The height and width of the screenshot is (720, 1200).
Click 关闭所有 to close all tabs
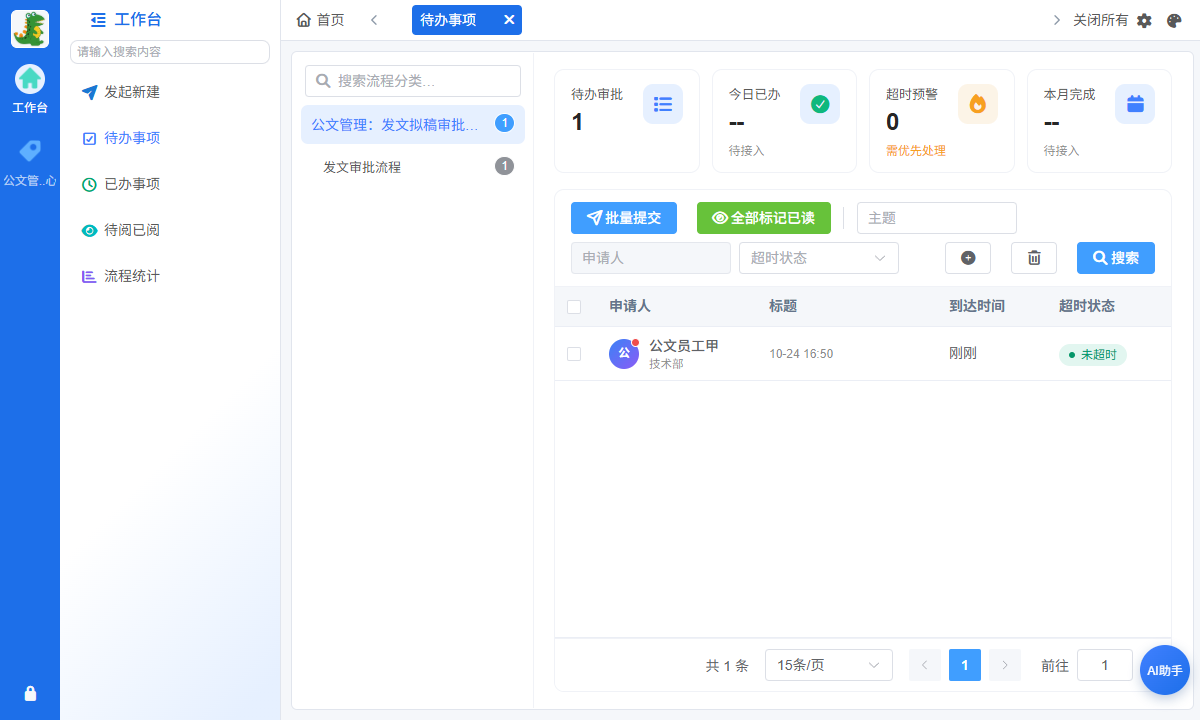1100,20
